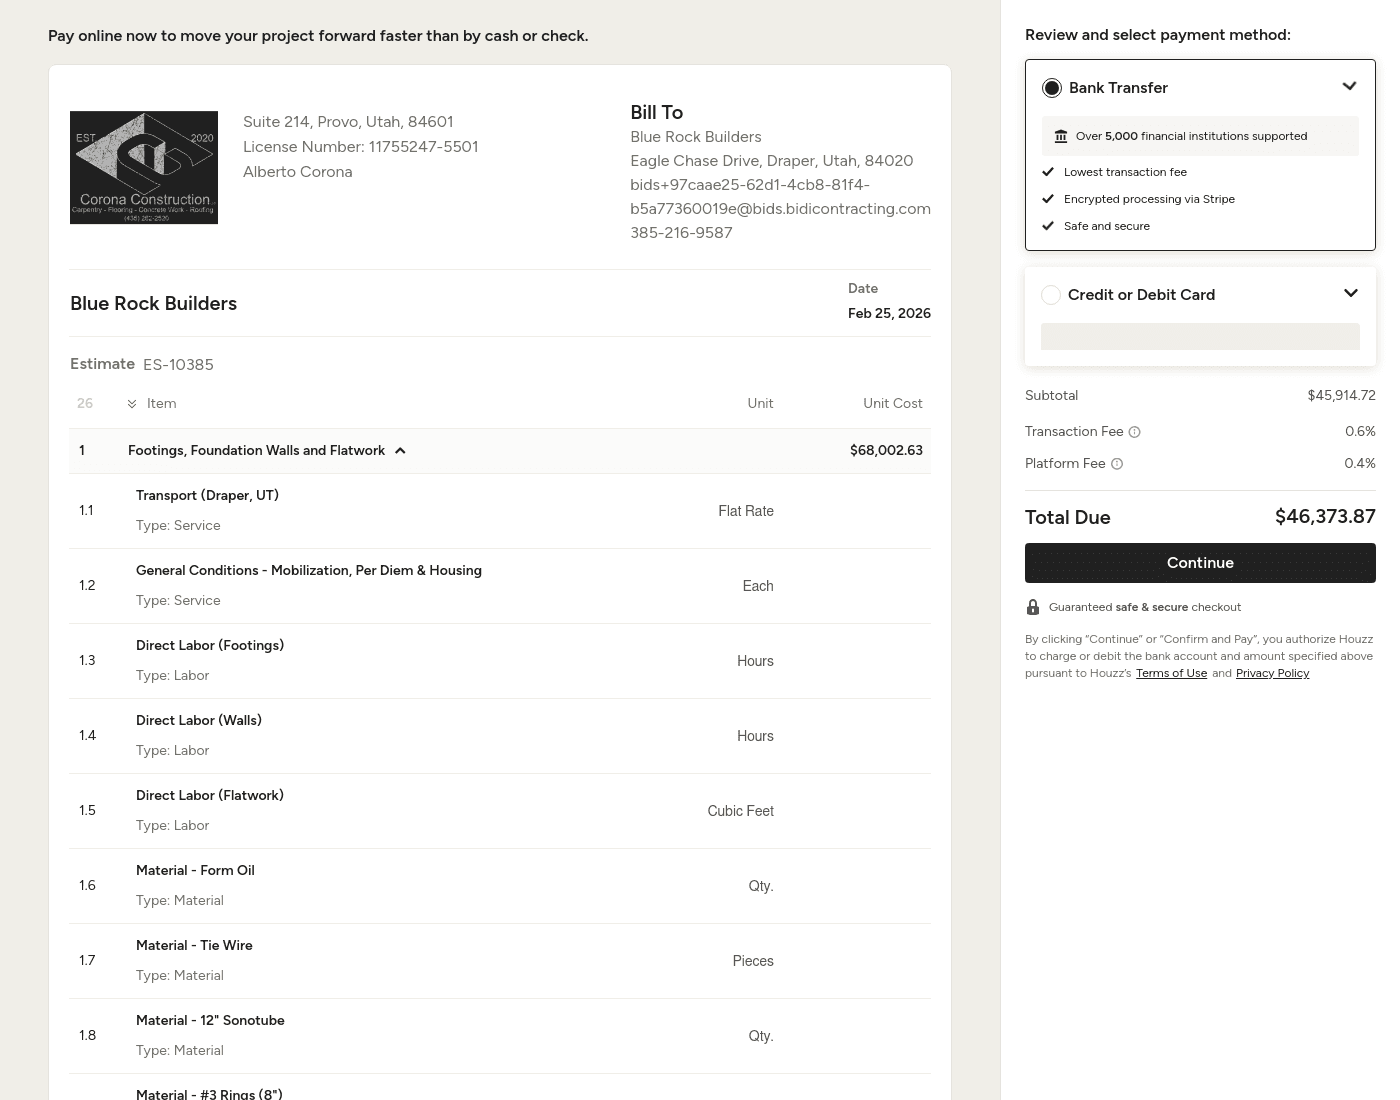Collapse Footings, Foundation Walls and Flatwork section

(400, 451)
